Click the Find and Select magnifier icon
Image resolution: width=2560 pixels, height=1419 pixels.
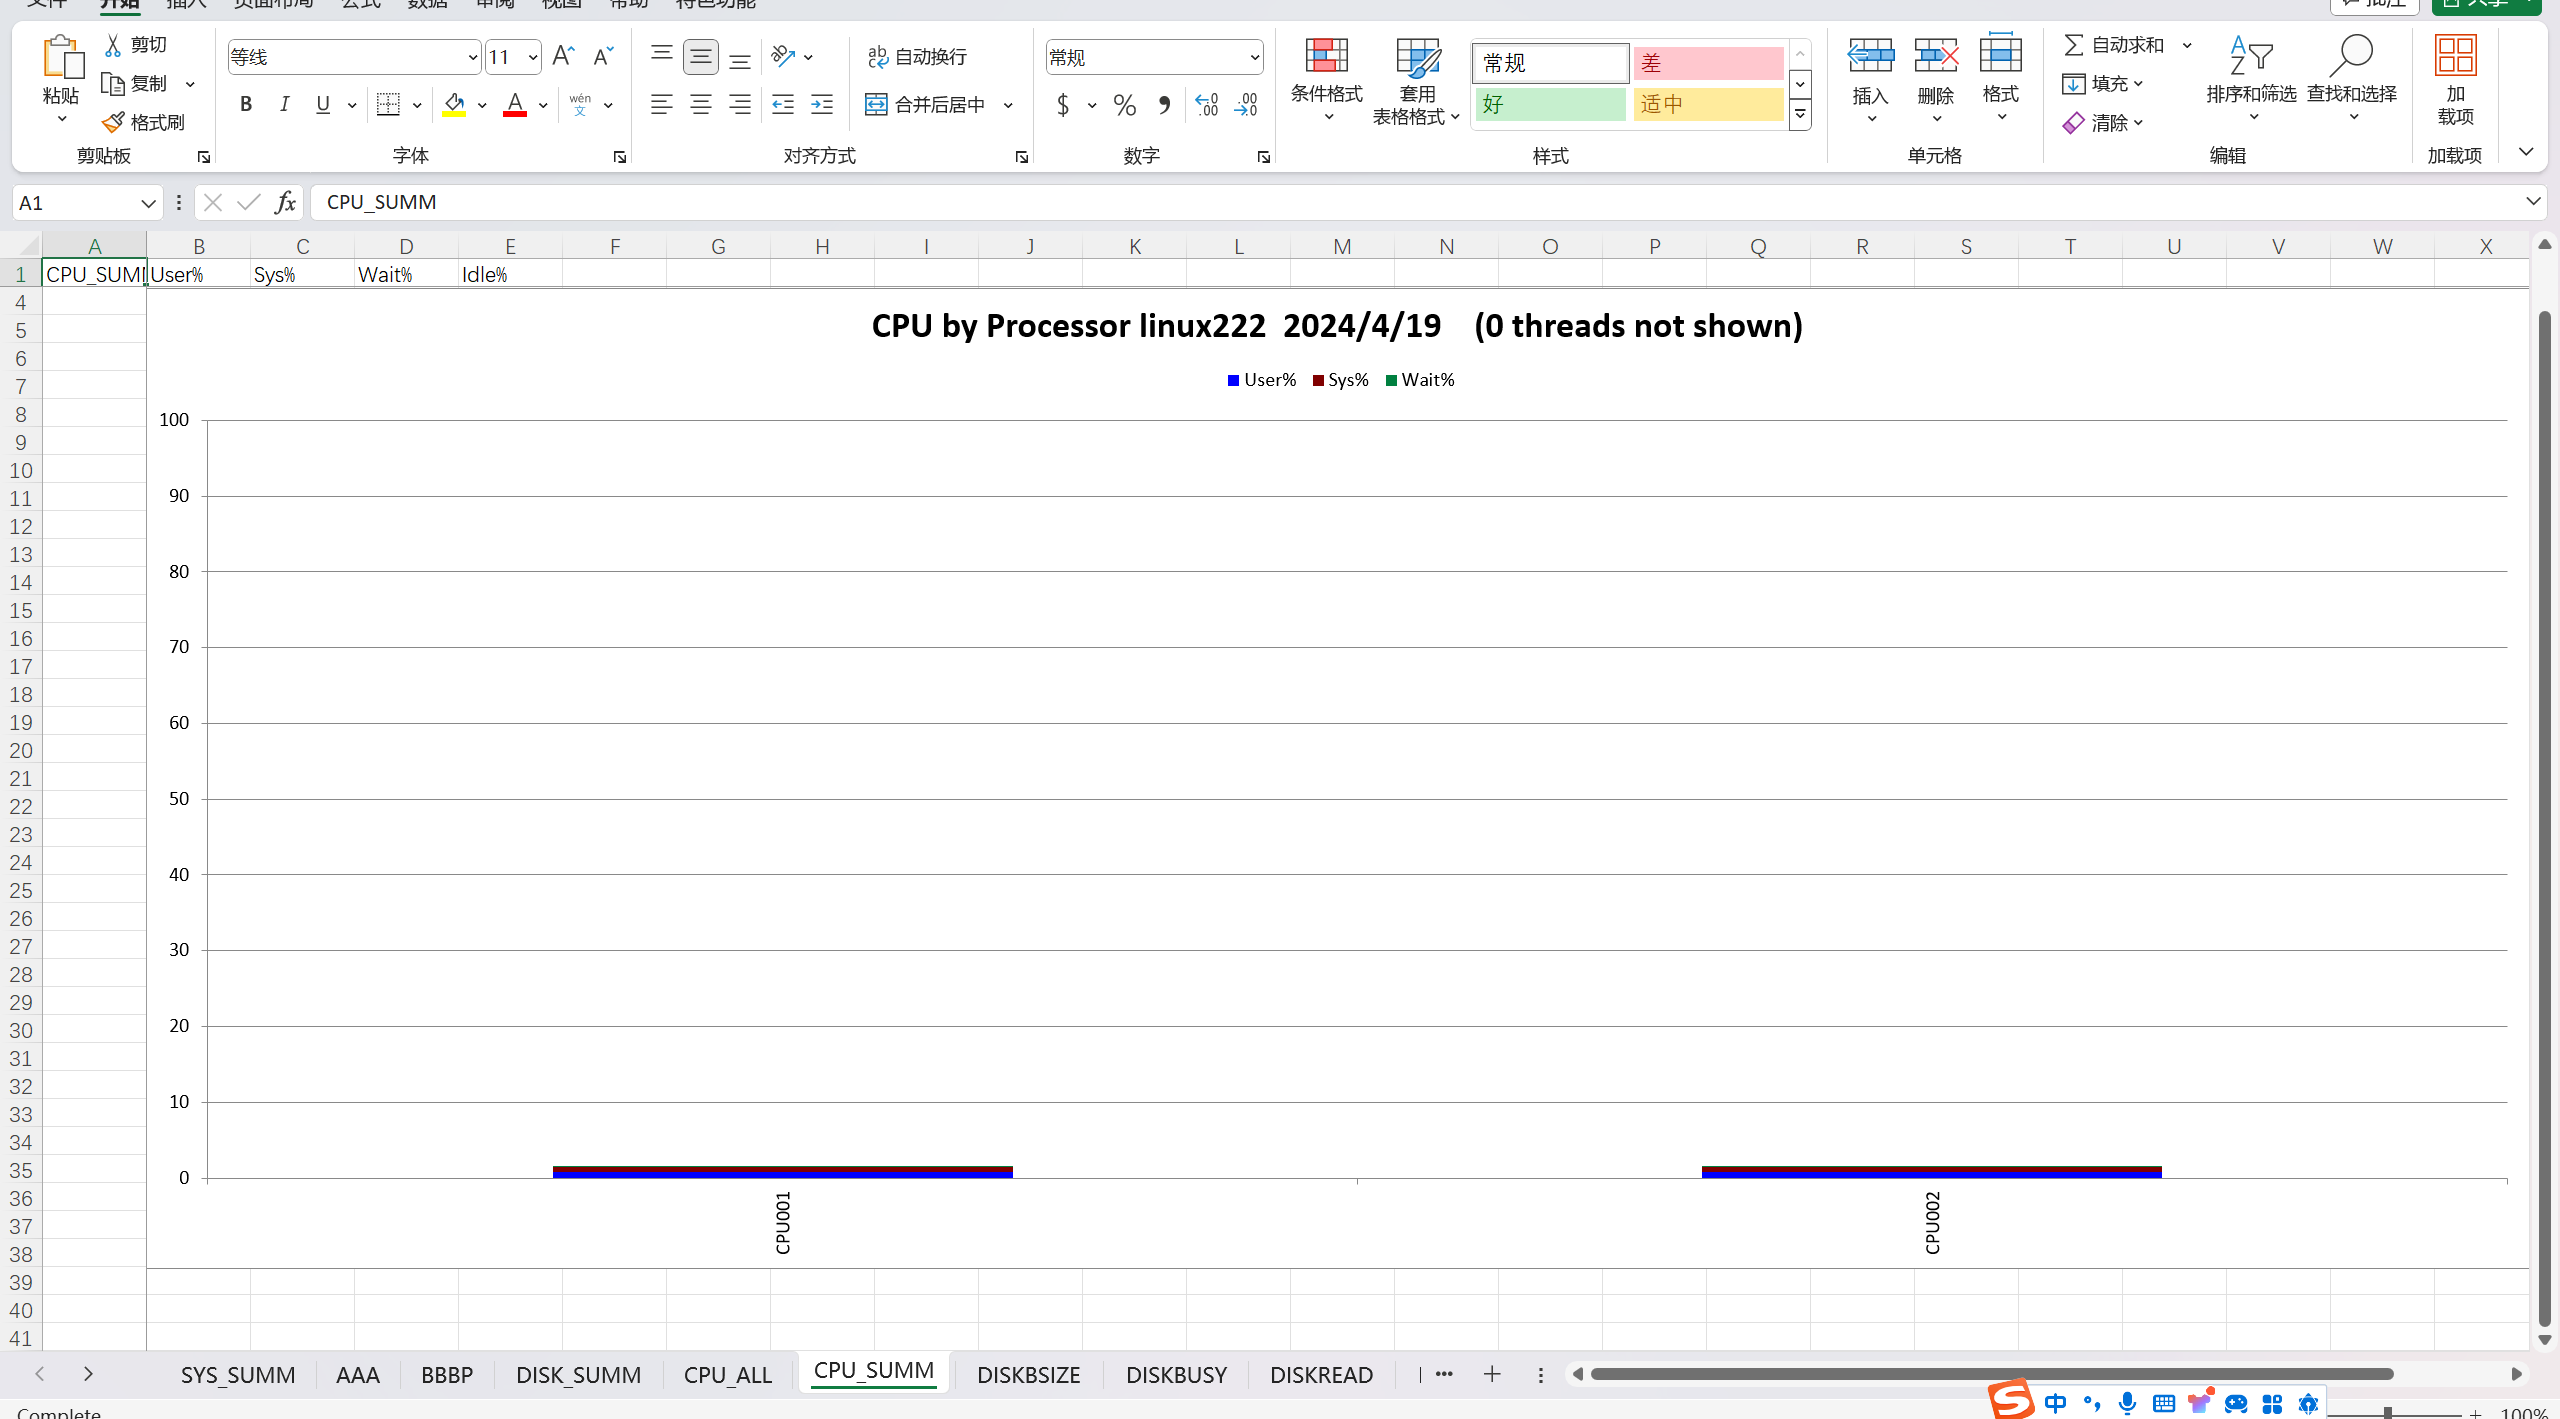pos(2350,57)
